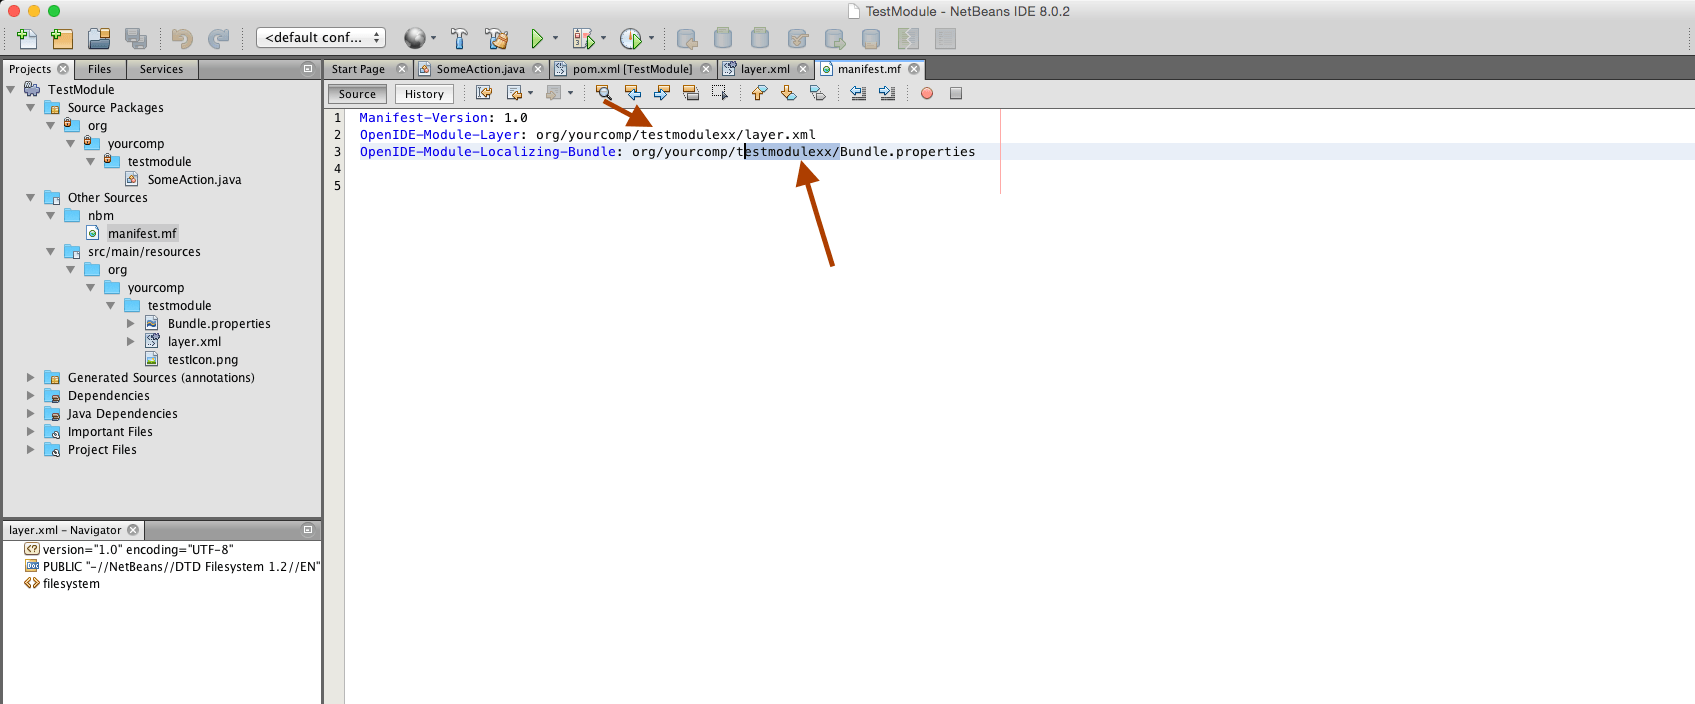This screenshot has height=704, width=1695.
Task: Click the Build Project hammer icon
Action: (459, 39)
